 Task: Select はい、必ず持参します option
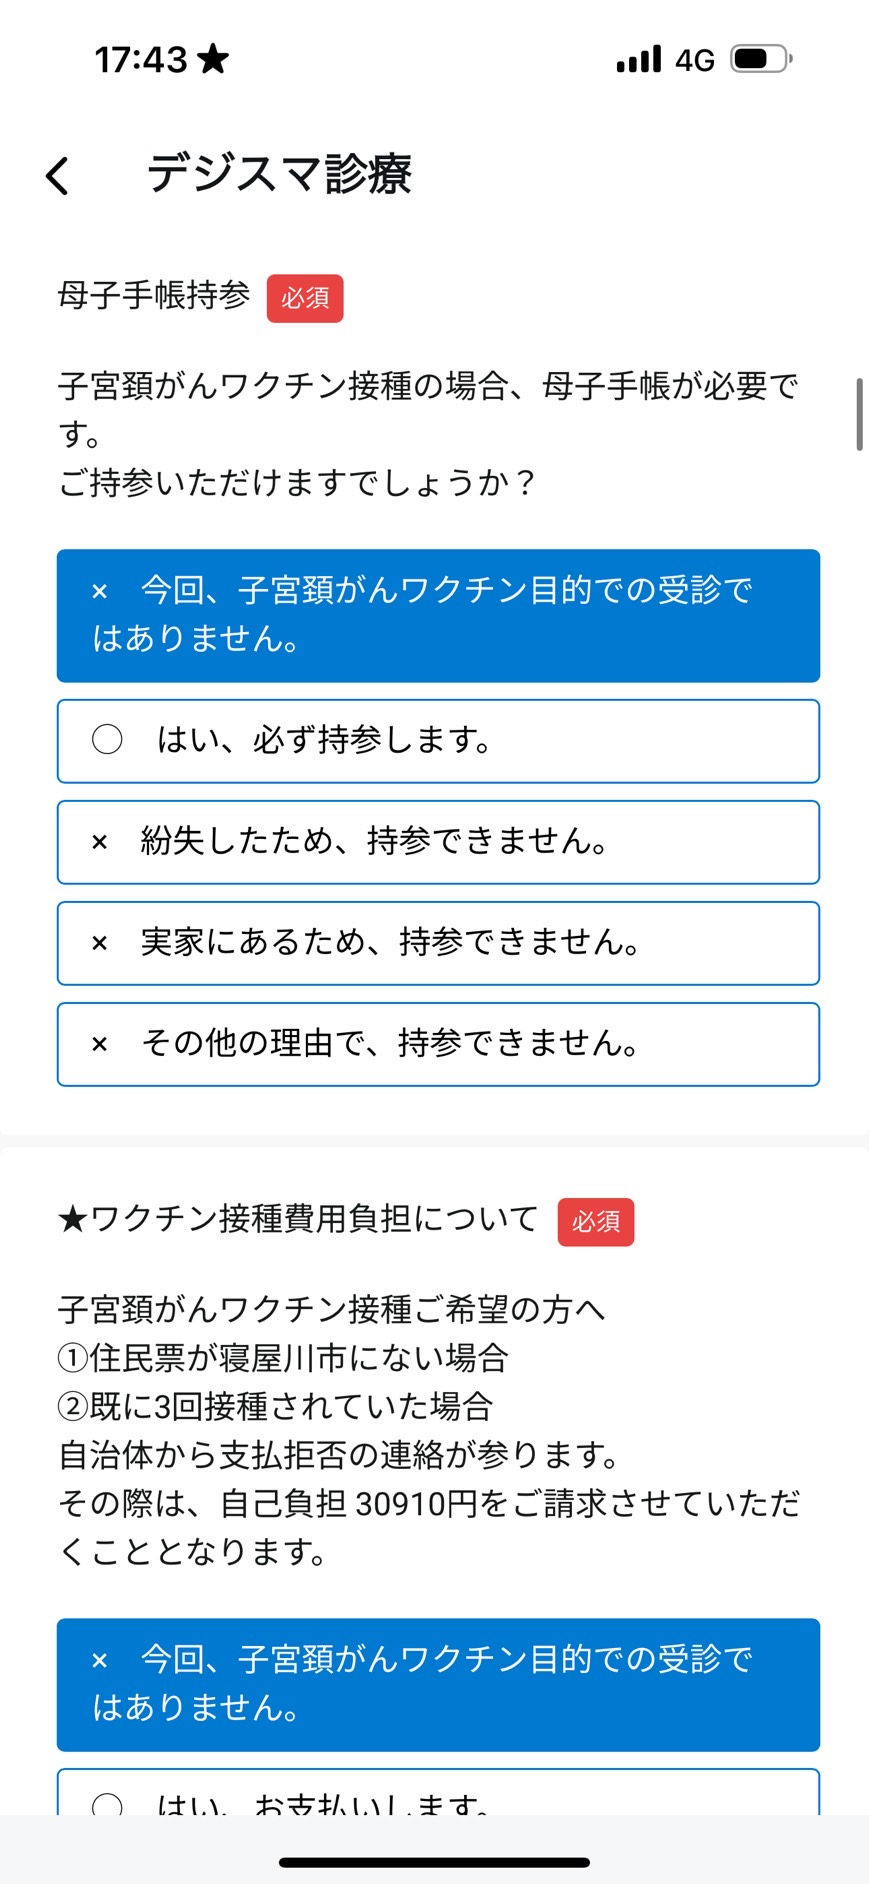click(x=438, y=741)
